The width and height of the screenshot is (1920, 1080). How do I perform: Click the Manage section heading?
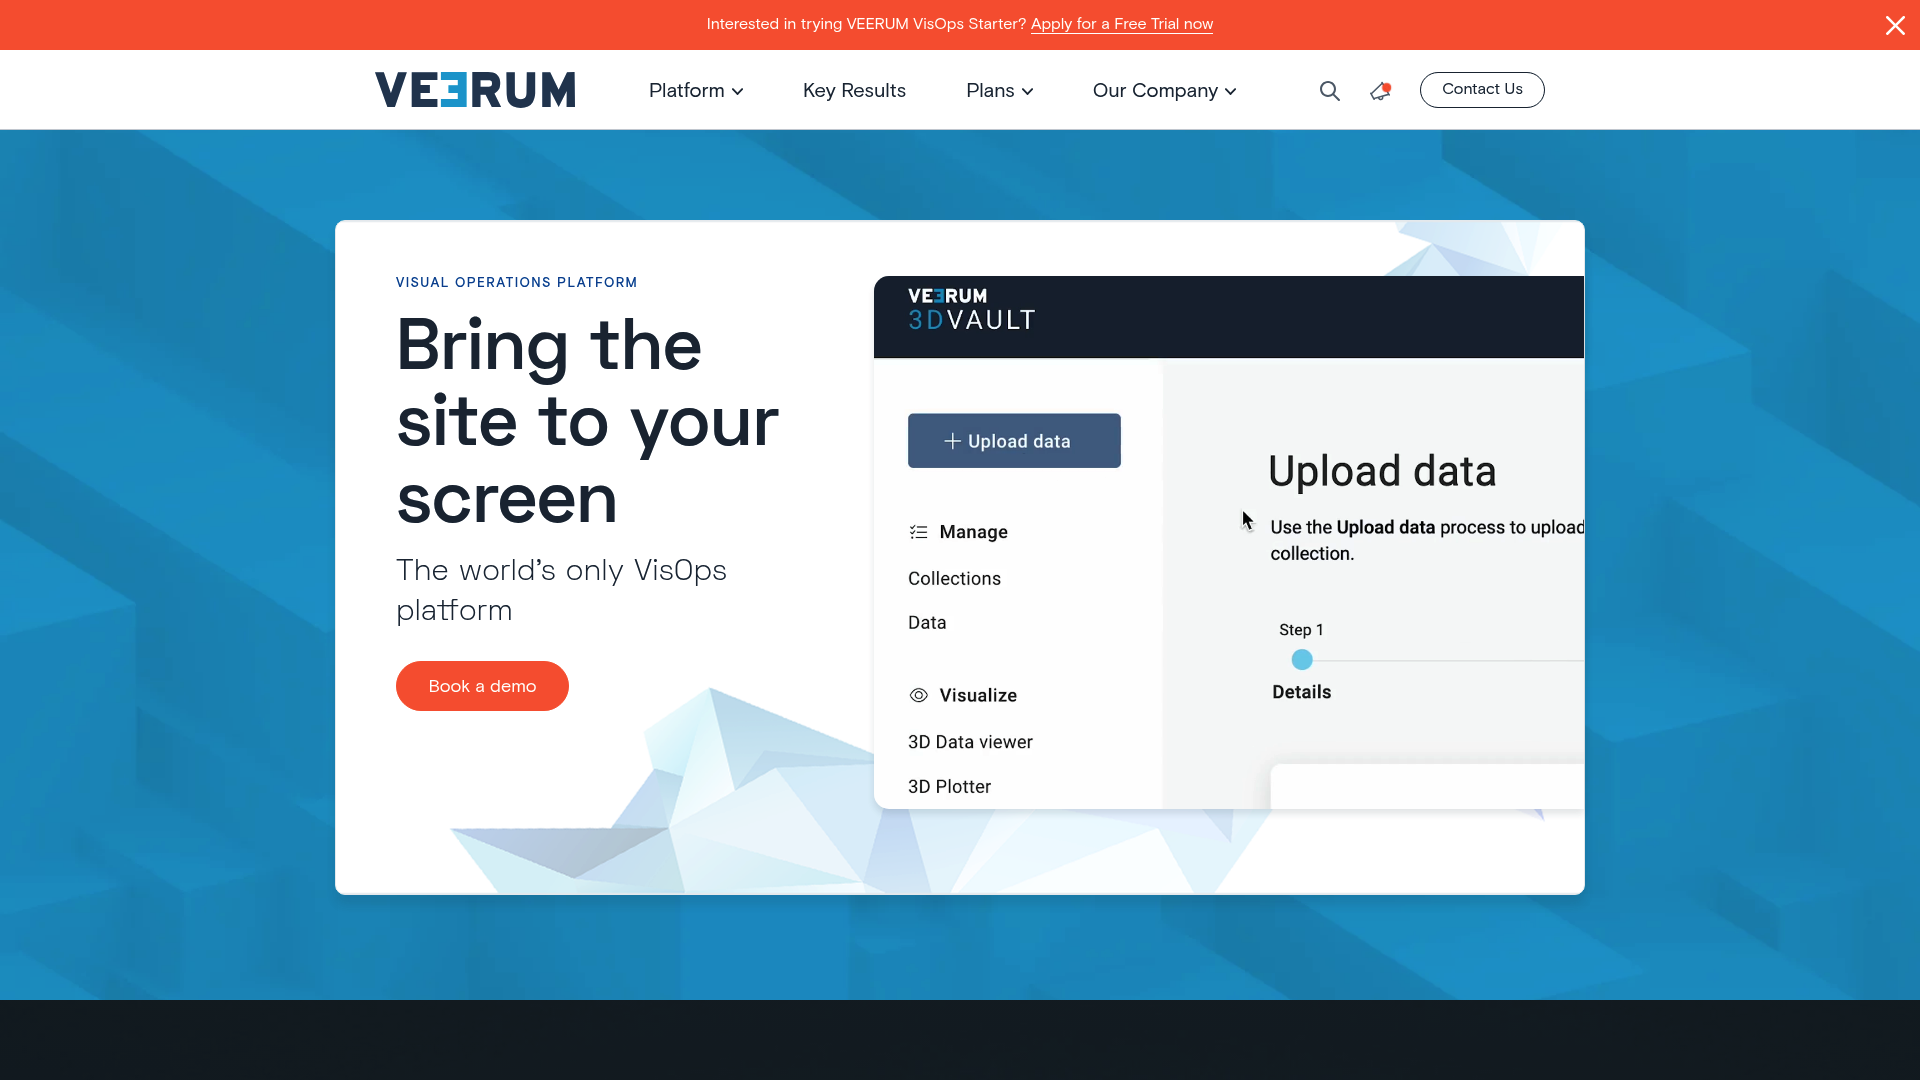973,532
